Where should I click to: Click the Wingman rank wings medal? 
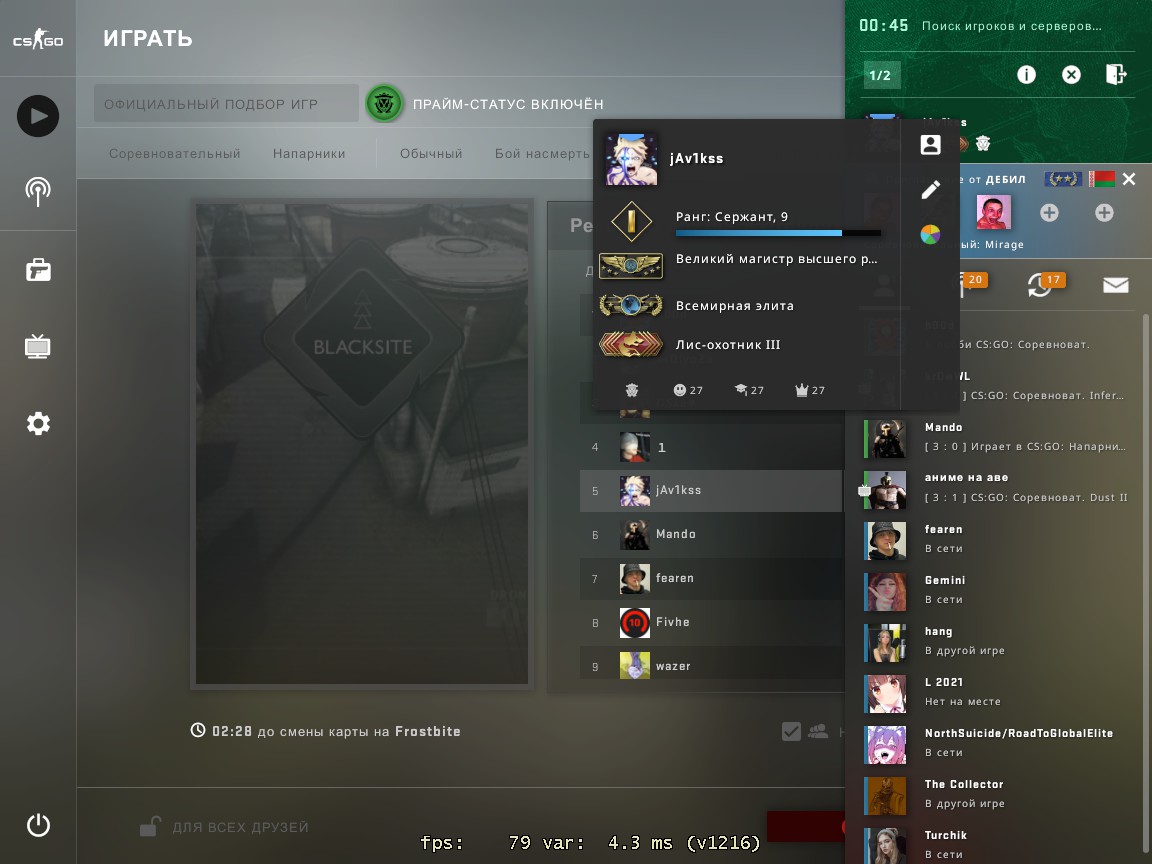click(x=631, y=265)
